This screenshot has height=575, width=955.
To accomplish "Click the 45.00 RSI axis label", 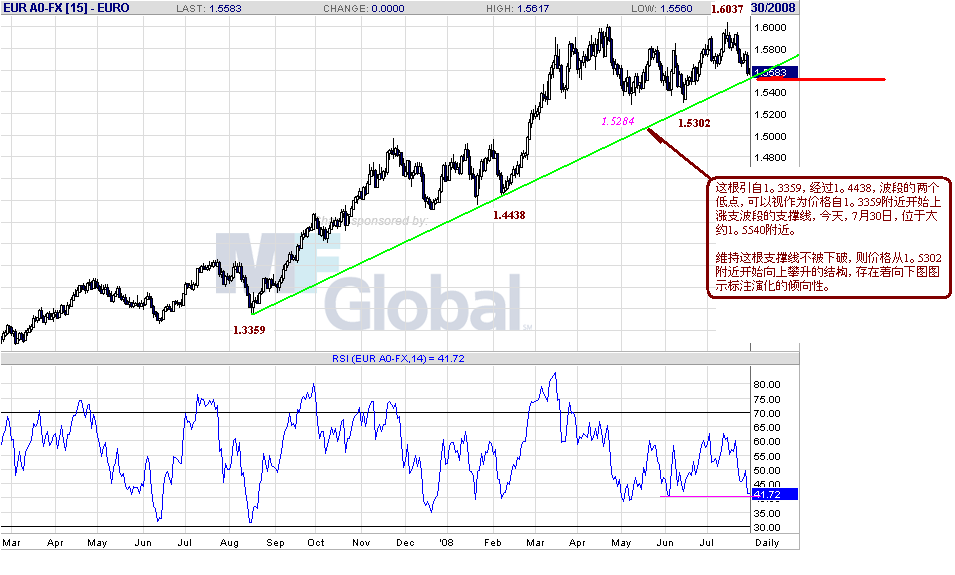I will pyautogui.click(x=767, y=484).
